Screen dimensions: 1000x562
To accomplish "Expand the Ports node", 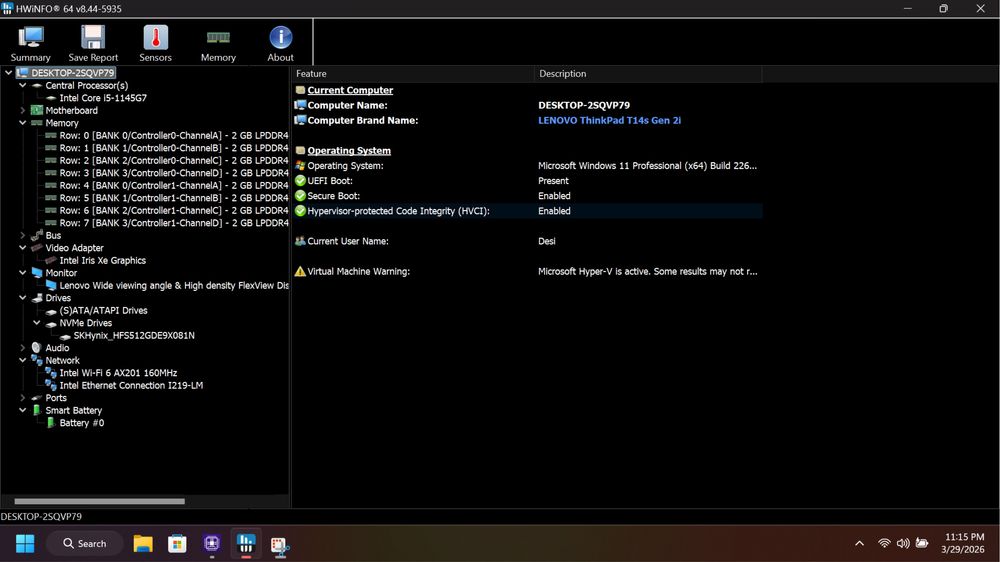I will coord(23,398).
